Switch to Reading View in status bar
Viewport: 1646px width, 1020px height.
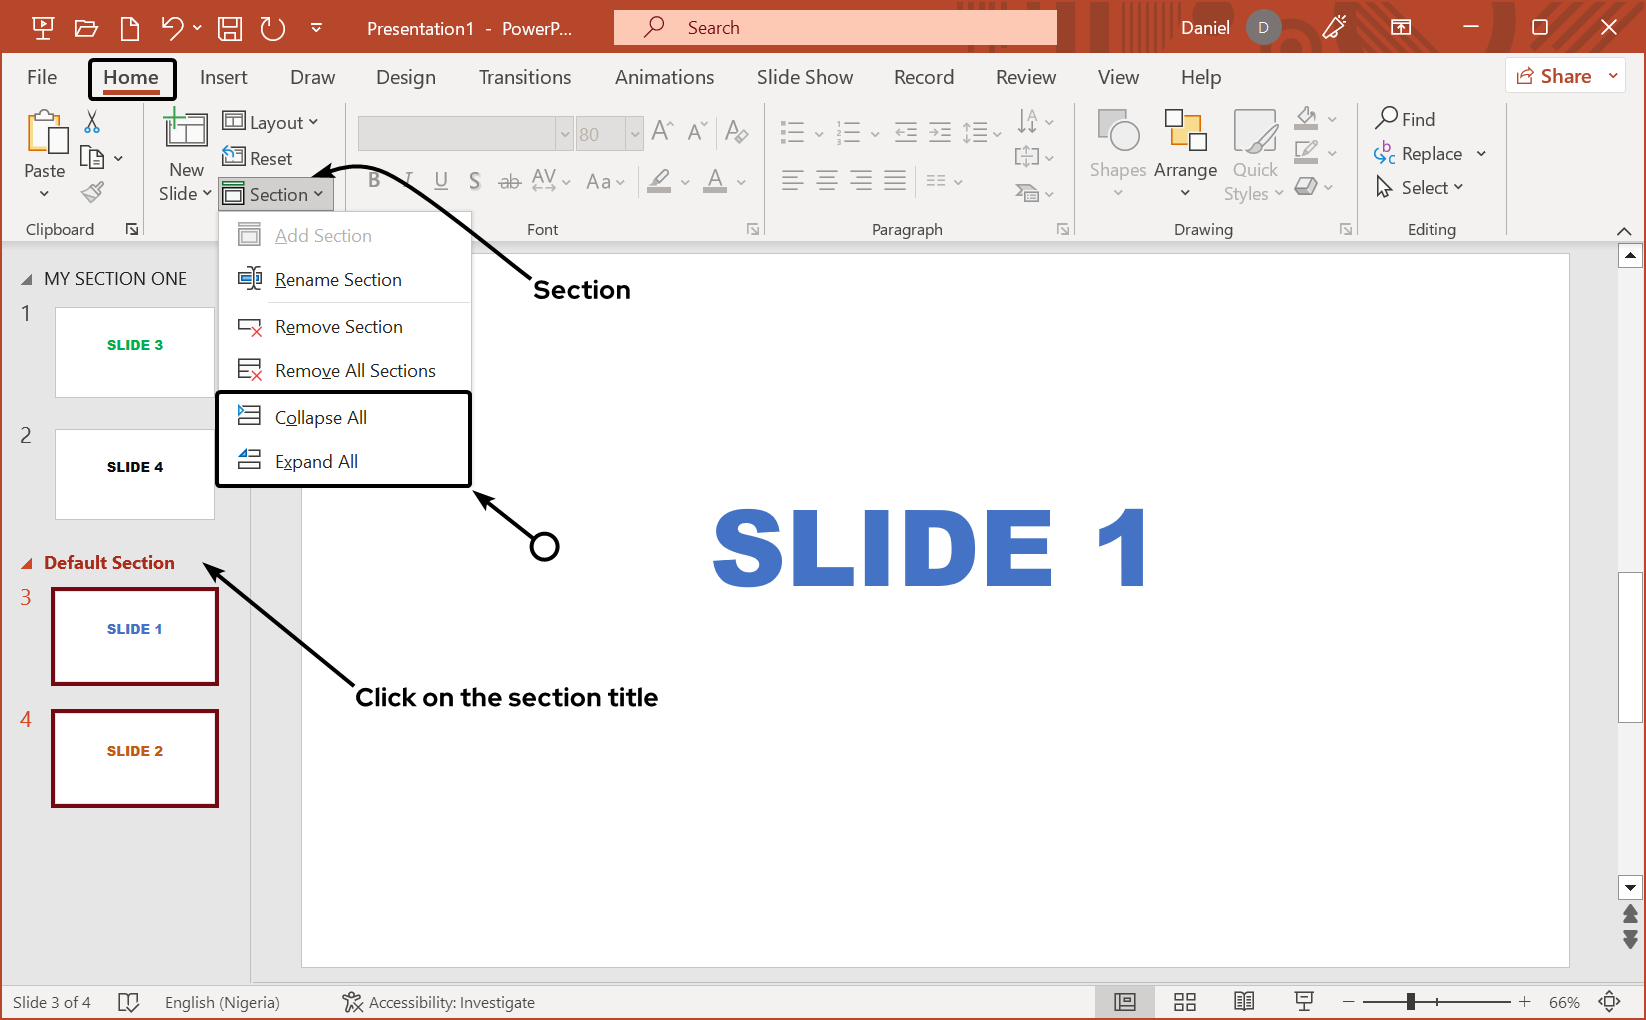pos(1244,1002)
